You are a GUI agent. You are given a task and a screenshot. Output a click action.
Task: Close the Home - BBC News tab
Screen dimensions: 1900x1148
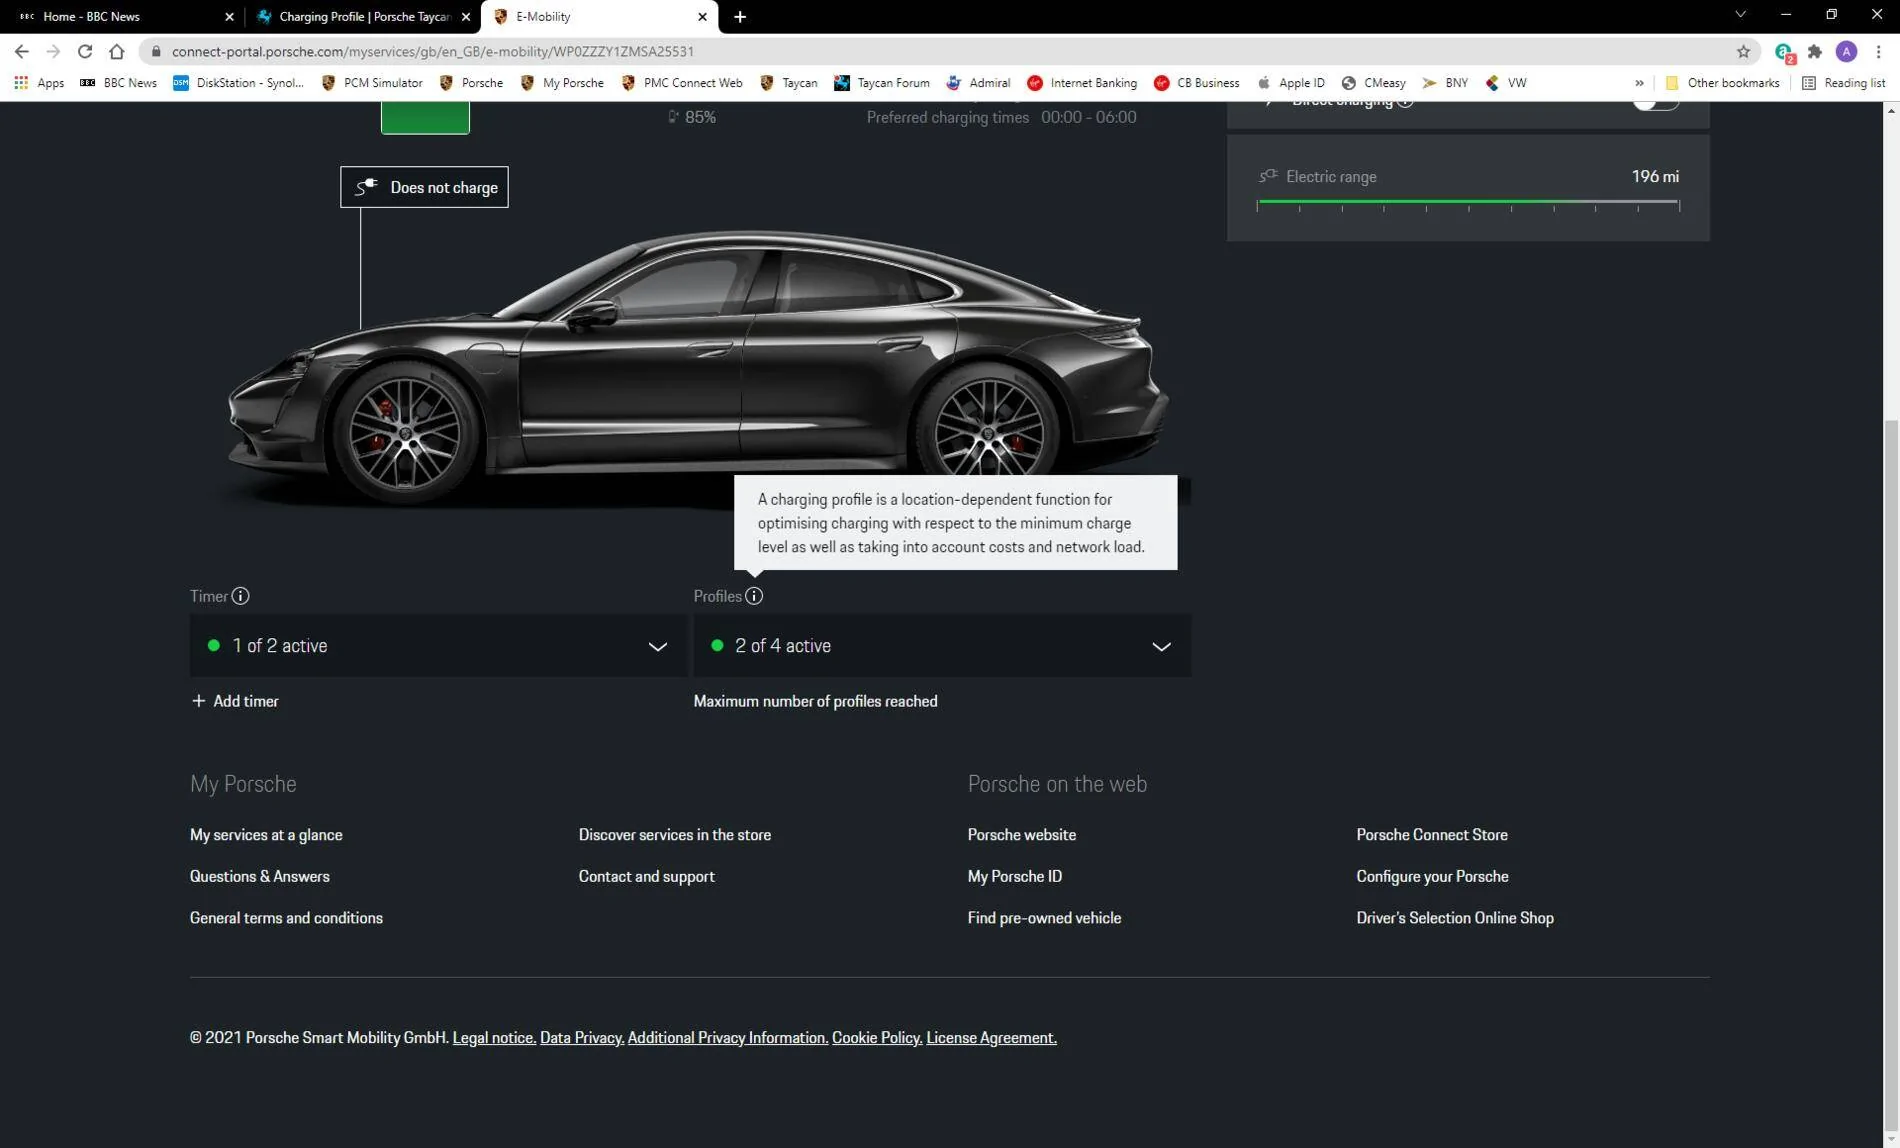(x=228, y=16)
